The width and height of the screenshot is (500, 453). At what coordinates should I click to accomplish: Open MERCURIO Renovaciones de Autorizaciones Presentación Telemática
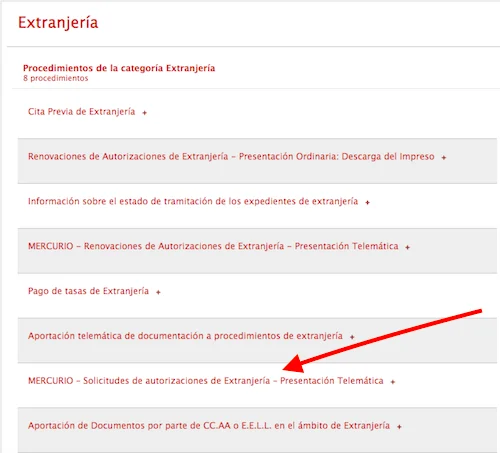coord(213,246)
